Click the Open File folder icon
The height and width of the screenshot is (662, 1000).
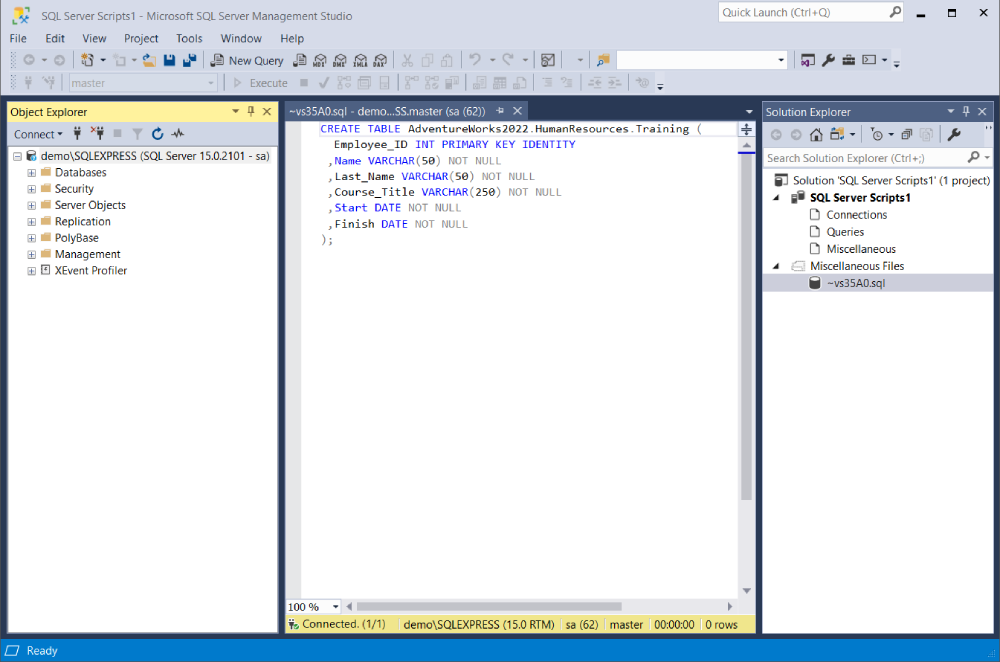(x=149, y=60)
